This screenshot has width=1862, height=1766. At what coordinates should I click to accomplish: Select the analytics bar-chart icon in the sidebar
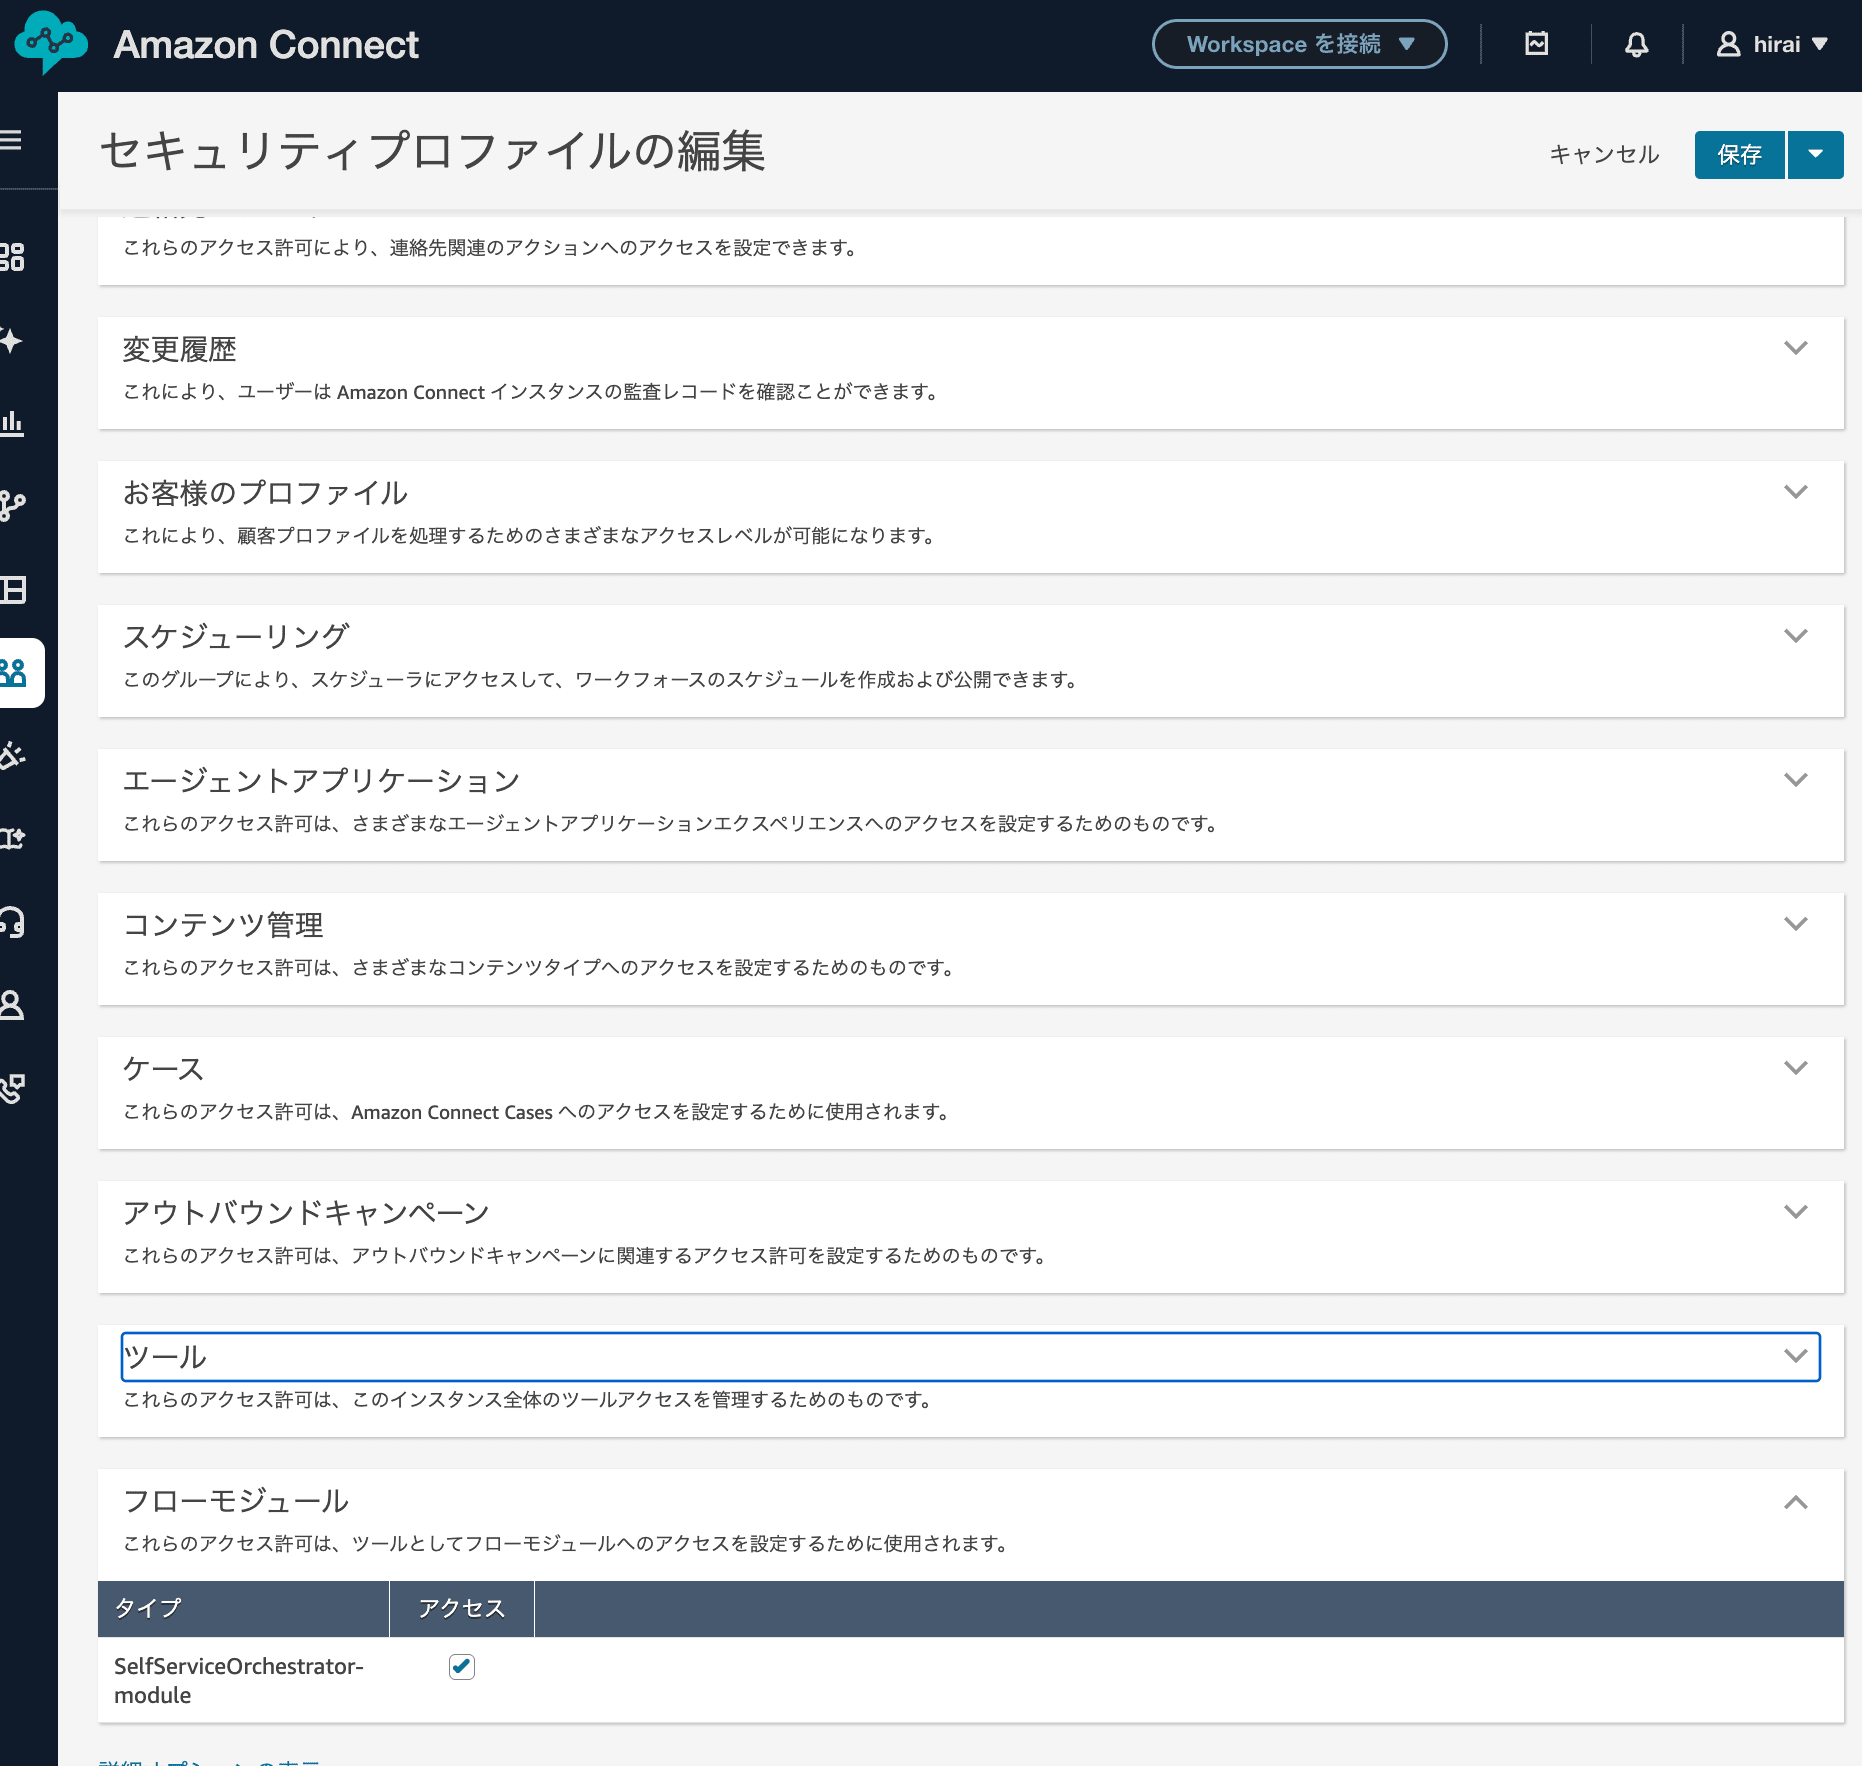[14, 422]
